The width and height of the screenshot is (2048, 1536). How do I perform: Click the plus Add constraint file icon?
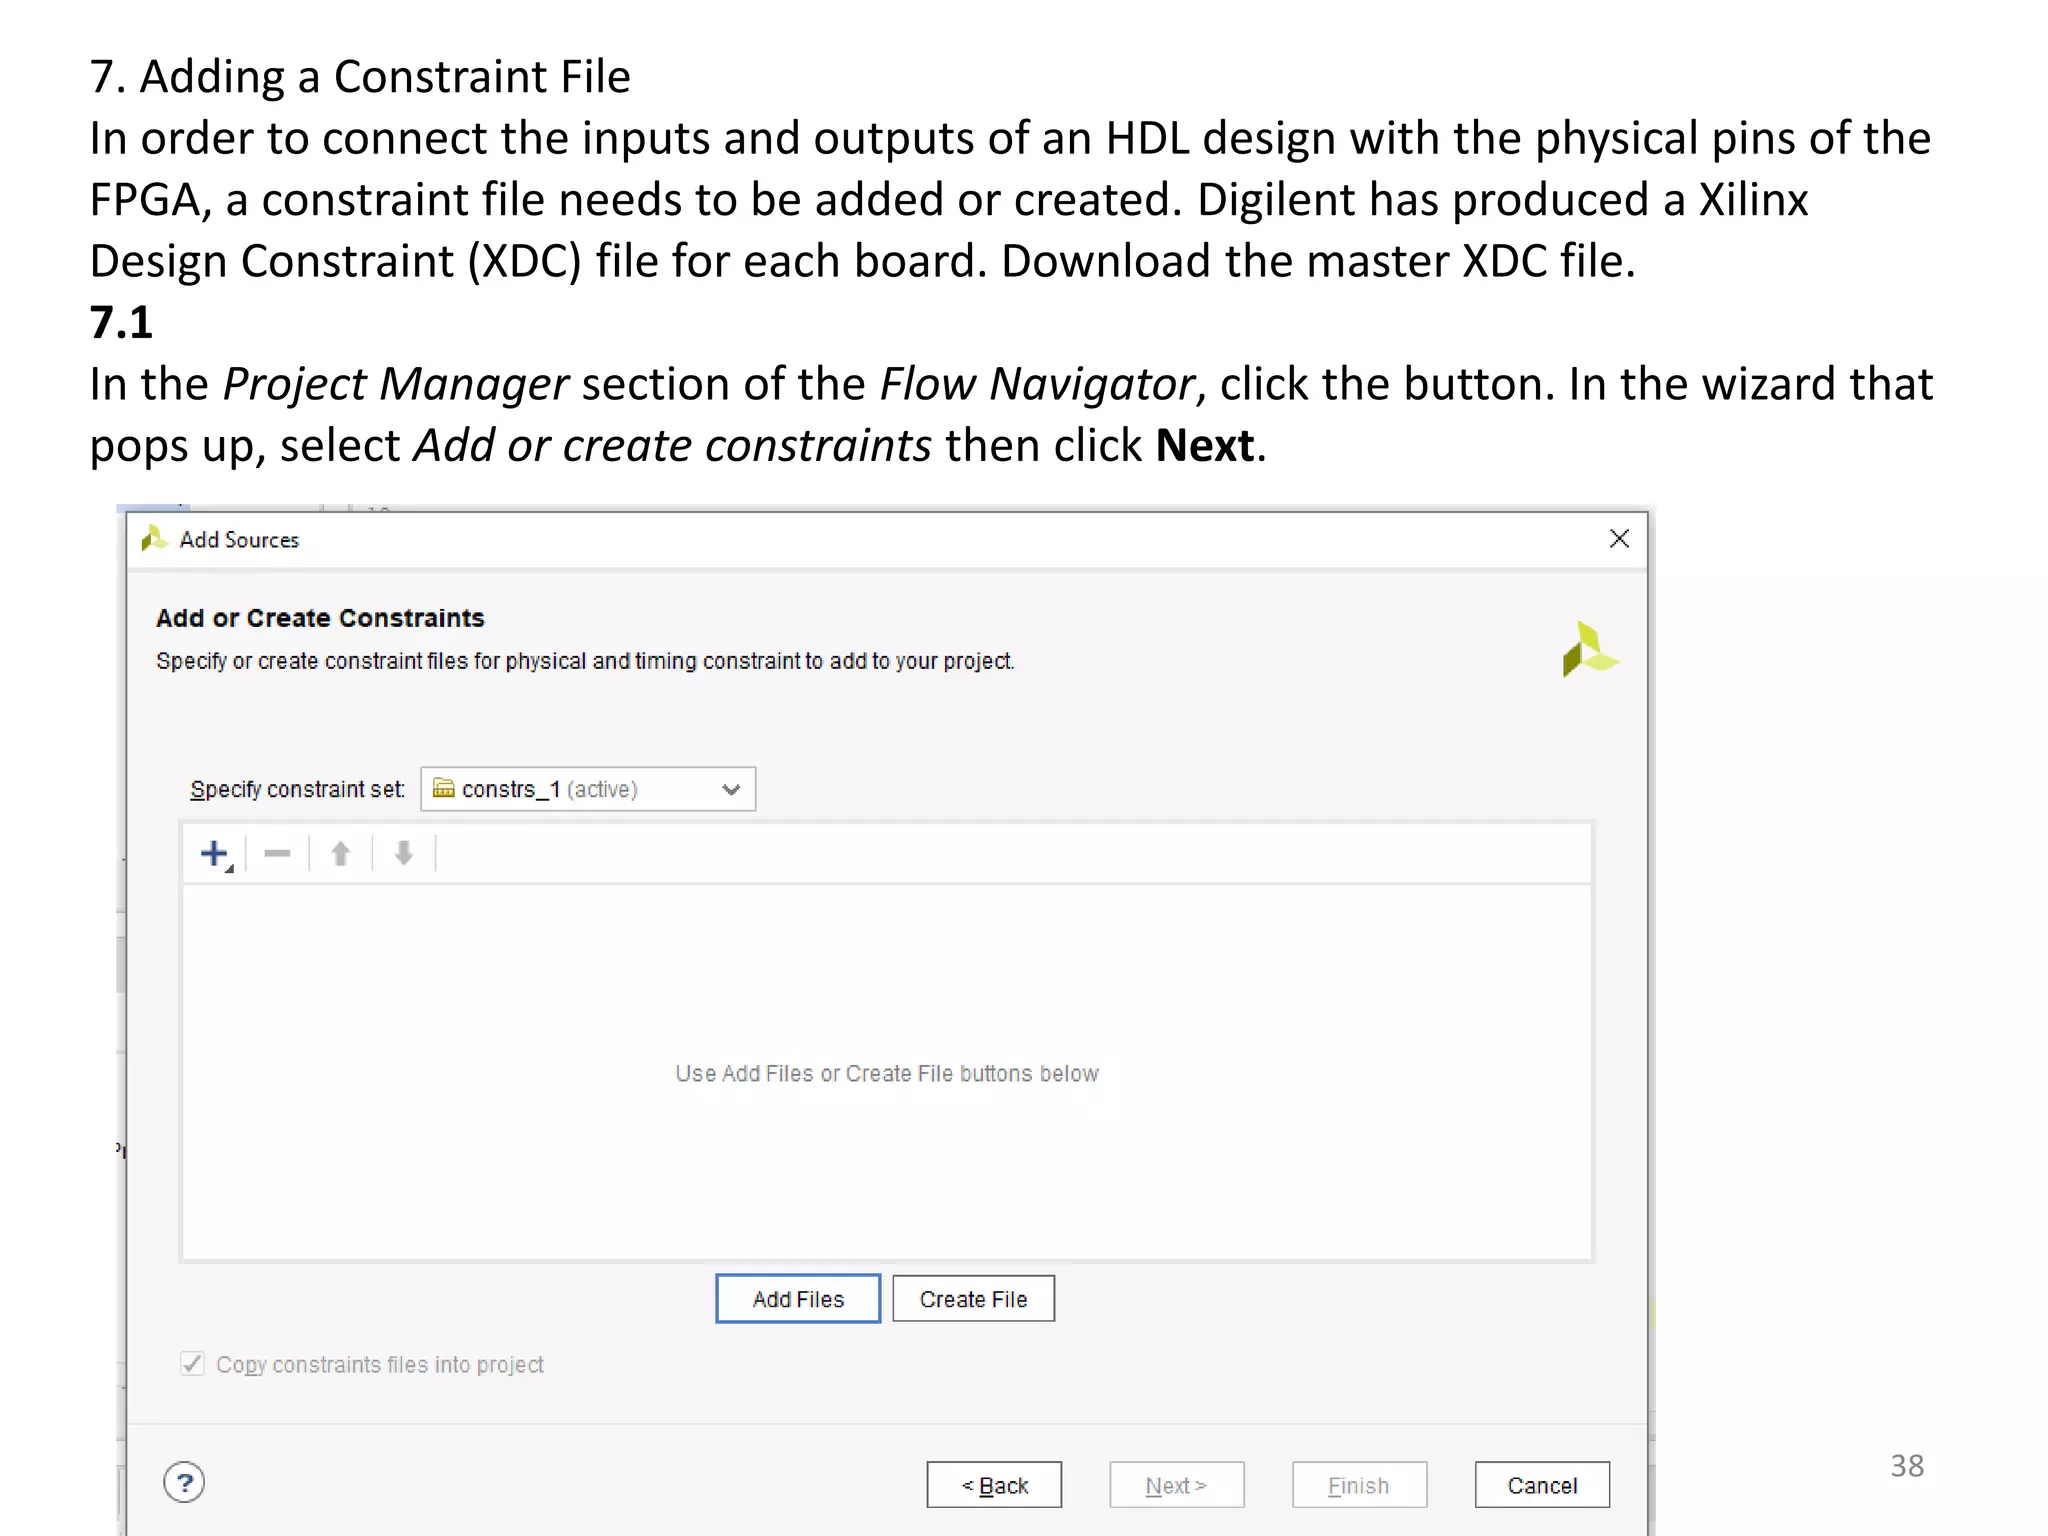(214, 854)
